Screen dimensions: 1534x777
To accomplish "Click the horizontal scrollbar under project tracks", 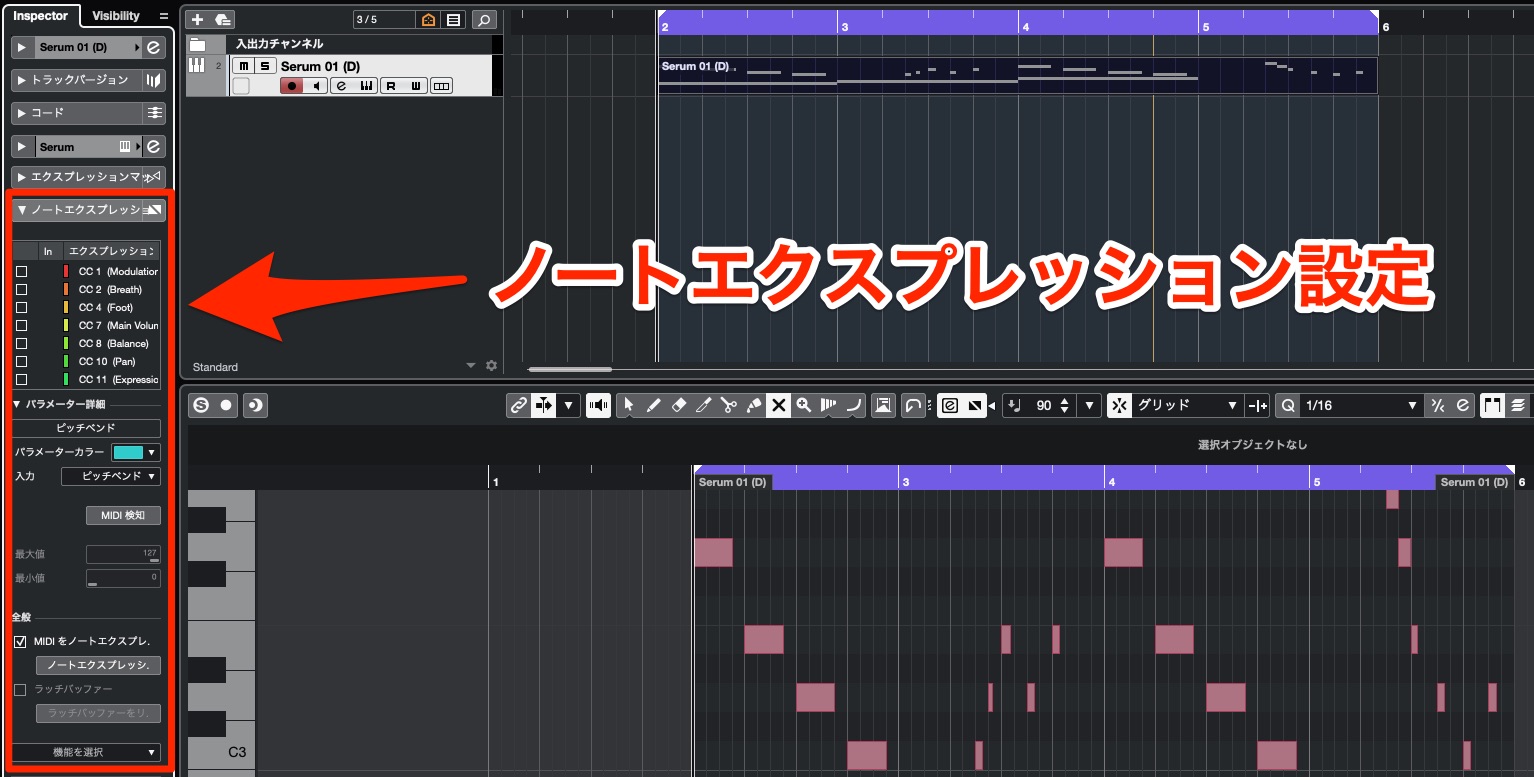I will point(570,369).
